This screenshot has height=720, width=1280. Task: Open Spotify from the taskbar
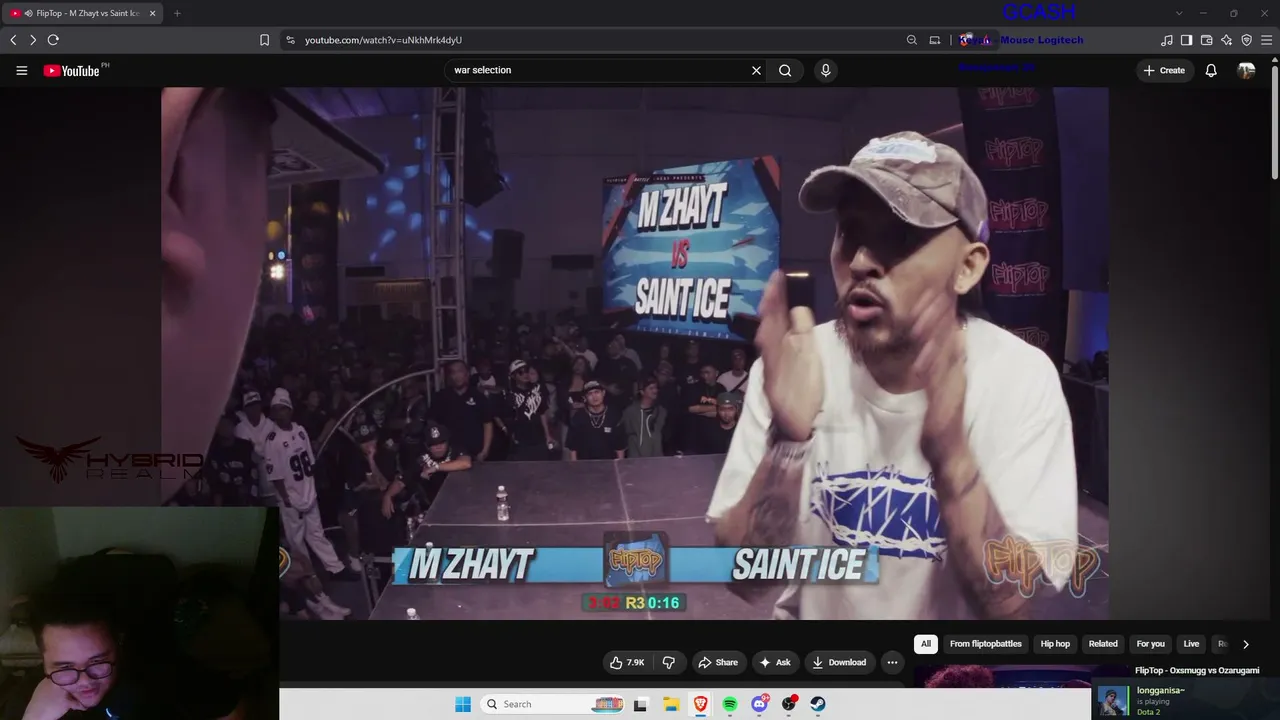[x=730, y=704]
